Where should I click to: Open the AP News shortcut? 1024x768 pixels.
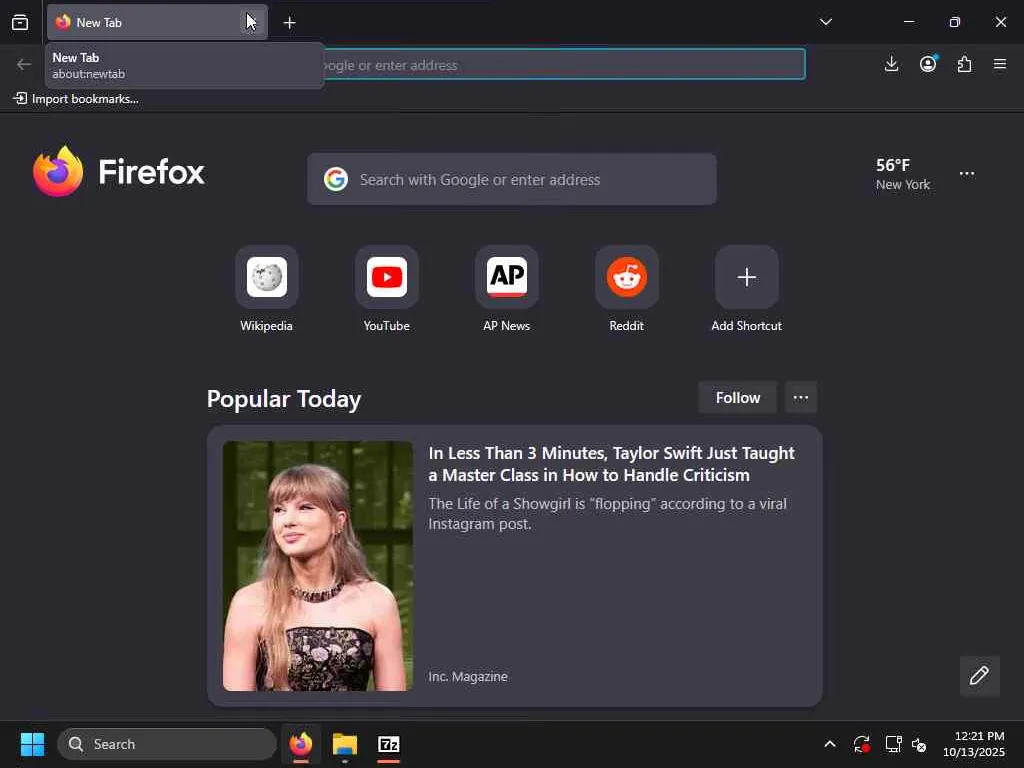(x=507, y=289)
